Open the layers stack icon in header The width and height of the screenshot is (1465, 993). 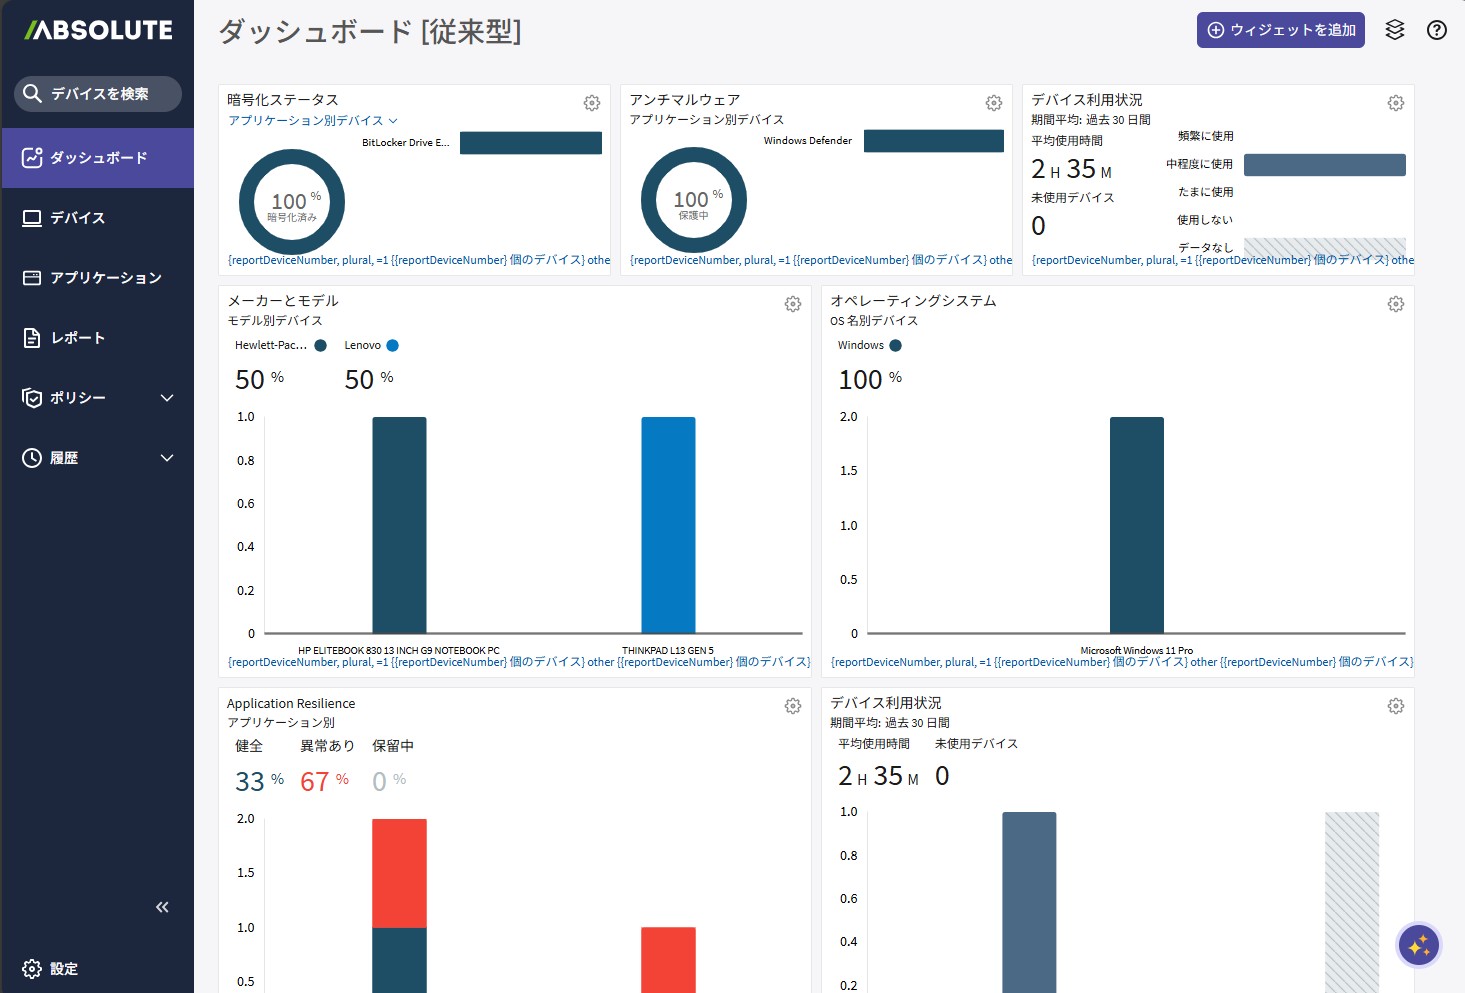[x=1395, y=30]
